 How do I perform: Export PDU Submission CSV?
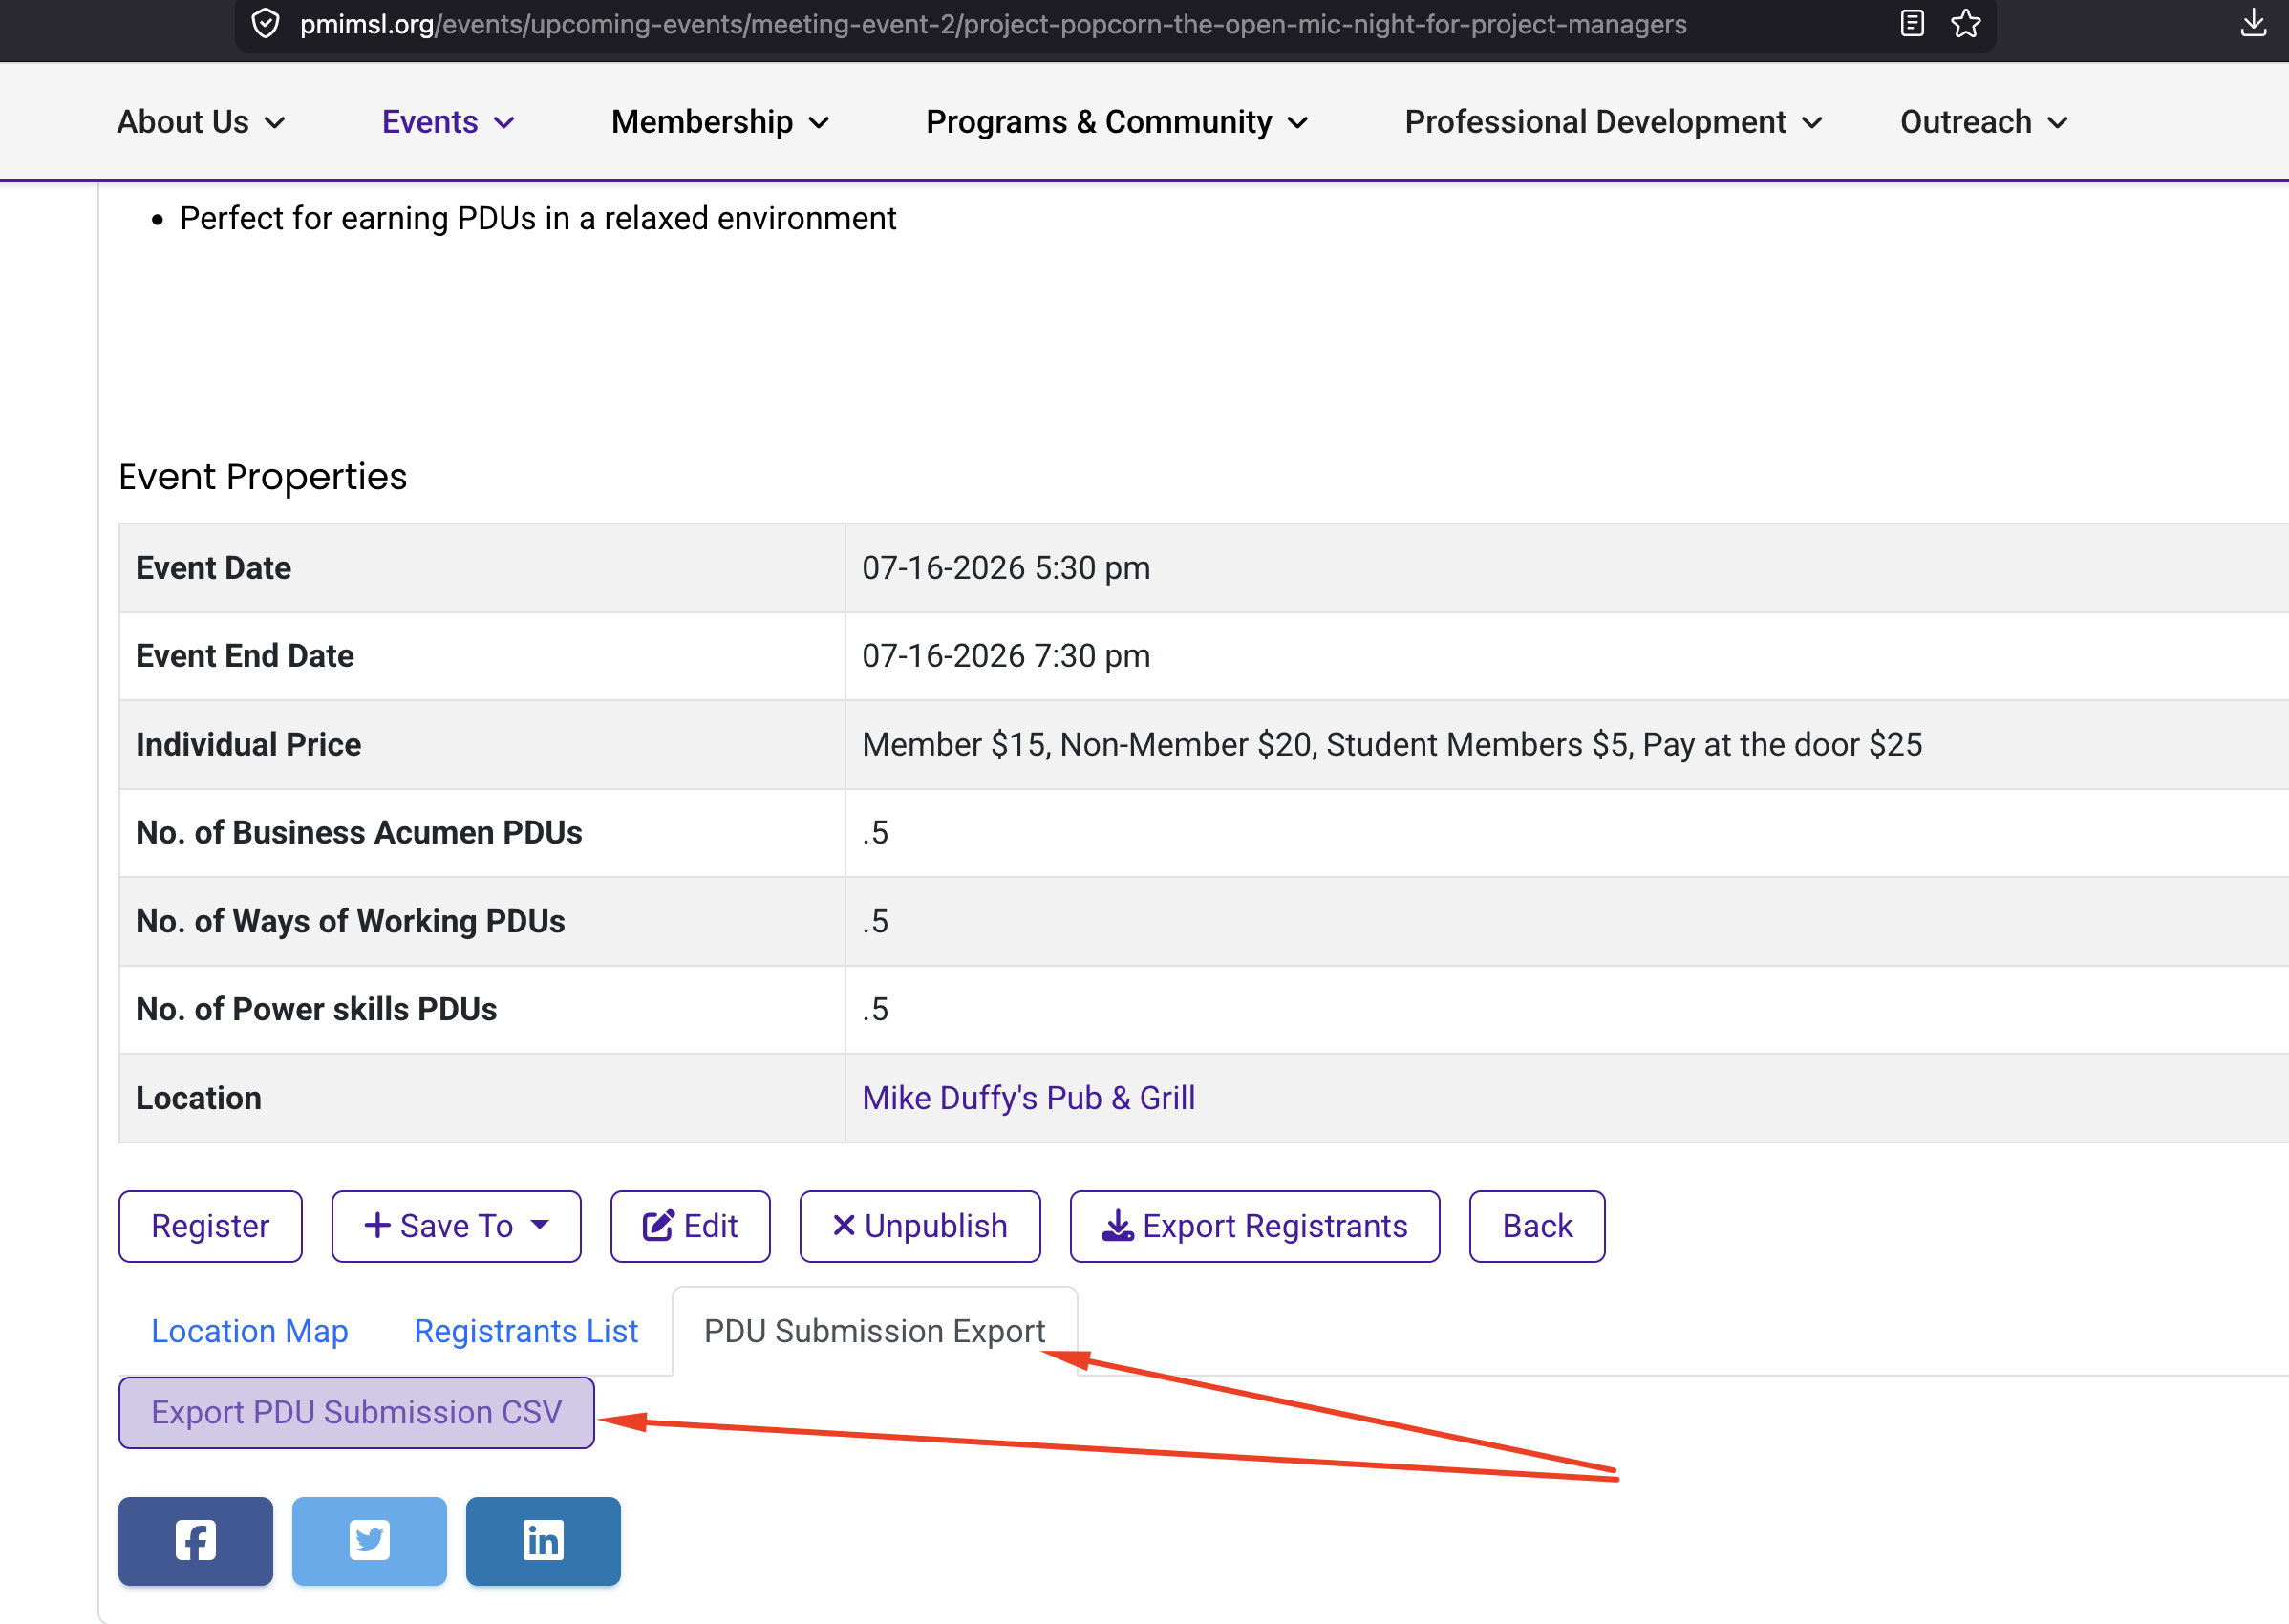click(x=357, y=1412)
